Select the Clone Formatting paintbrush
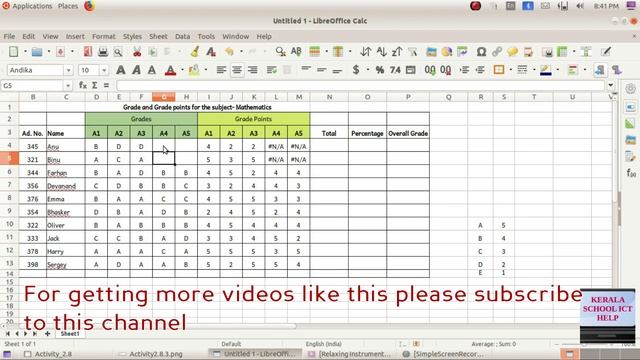640x360 pixels. pyautogui.click(x=195, y=52)
